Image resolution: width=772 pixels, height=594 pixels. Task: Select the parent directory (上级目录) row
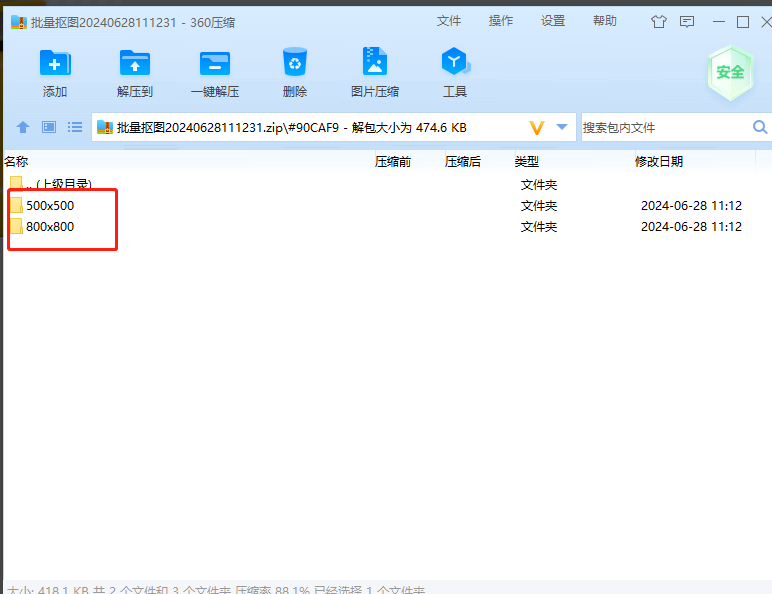(x=51, y=184)
